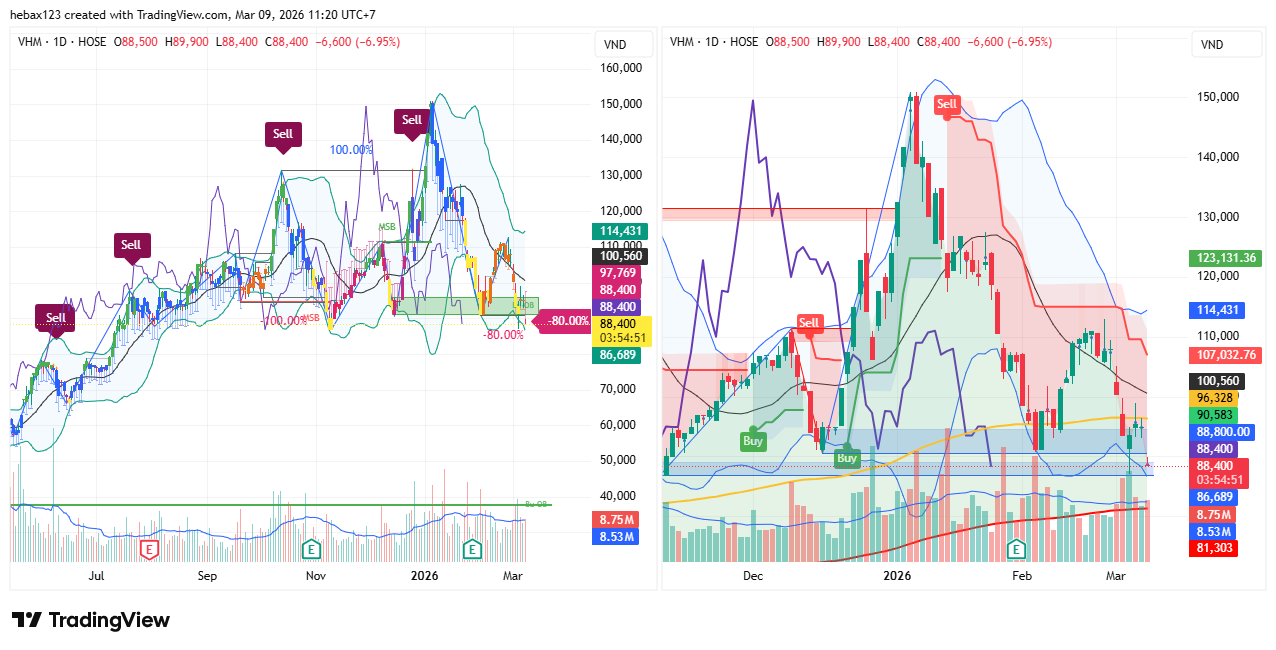This screenshot has width=1276, height=650.
Task: Click 150,000 on the right price scale
Action: [1218, 97]
